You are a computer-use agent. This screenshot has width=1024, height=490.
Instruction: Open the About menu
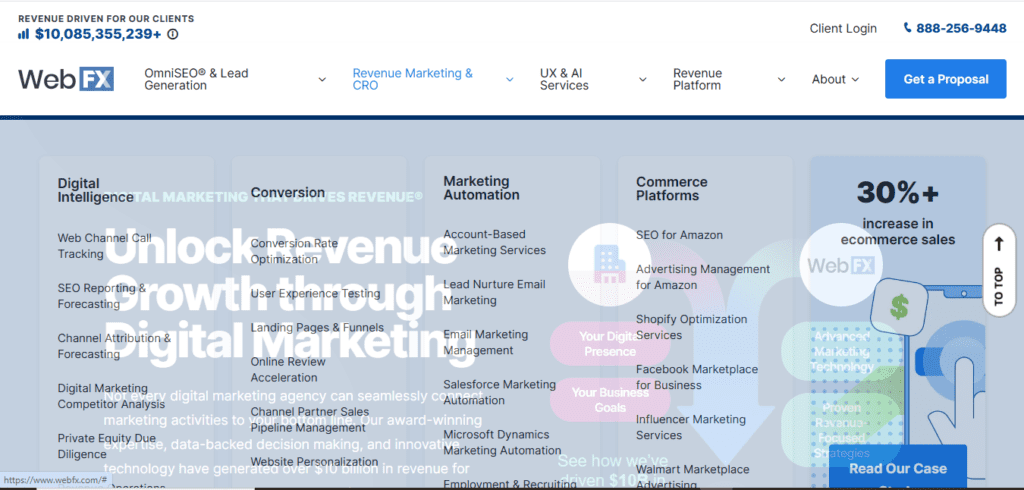pos(829,79)
